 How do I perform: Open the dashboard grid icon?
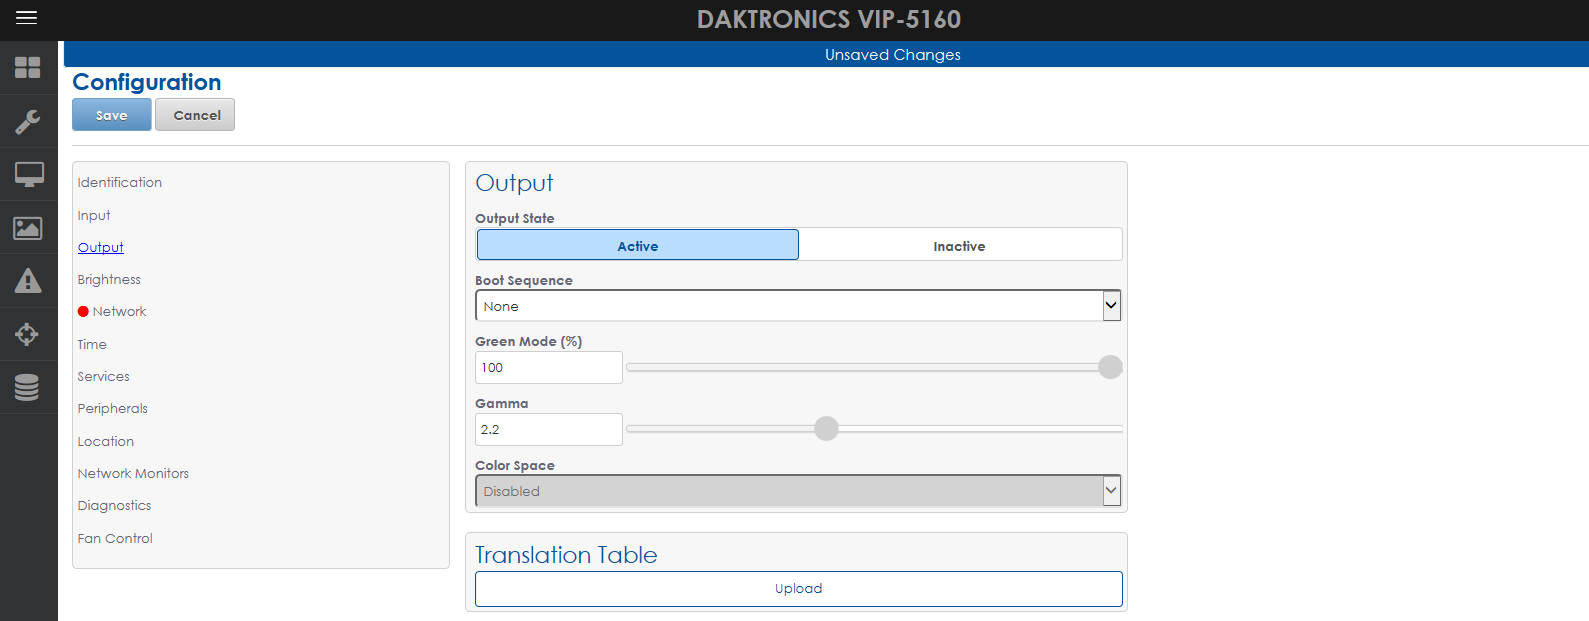tap(28, 68)
